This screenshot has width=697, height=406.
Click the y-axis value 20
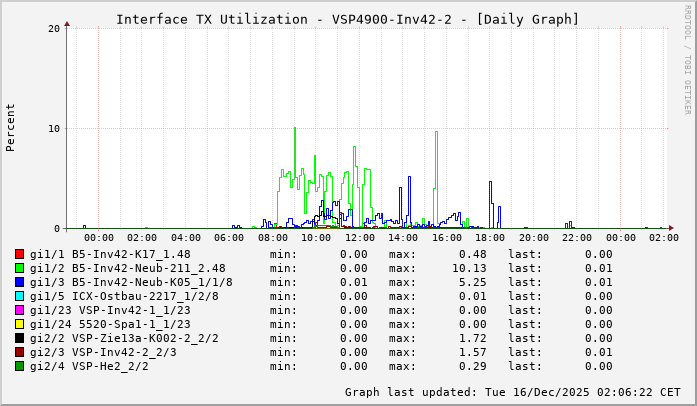click(x=54, y=29)
